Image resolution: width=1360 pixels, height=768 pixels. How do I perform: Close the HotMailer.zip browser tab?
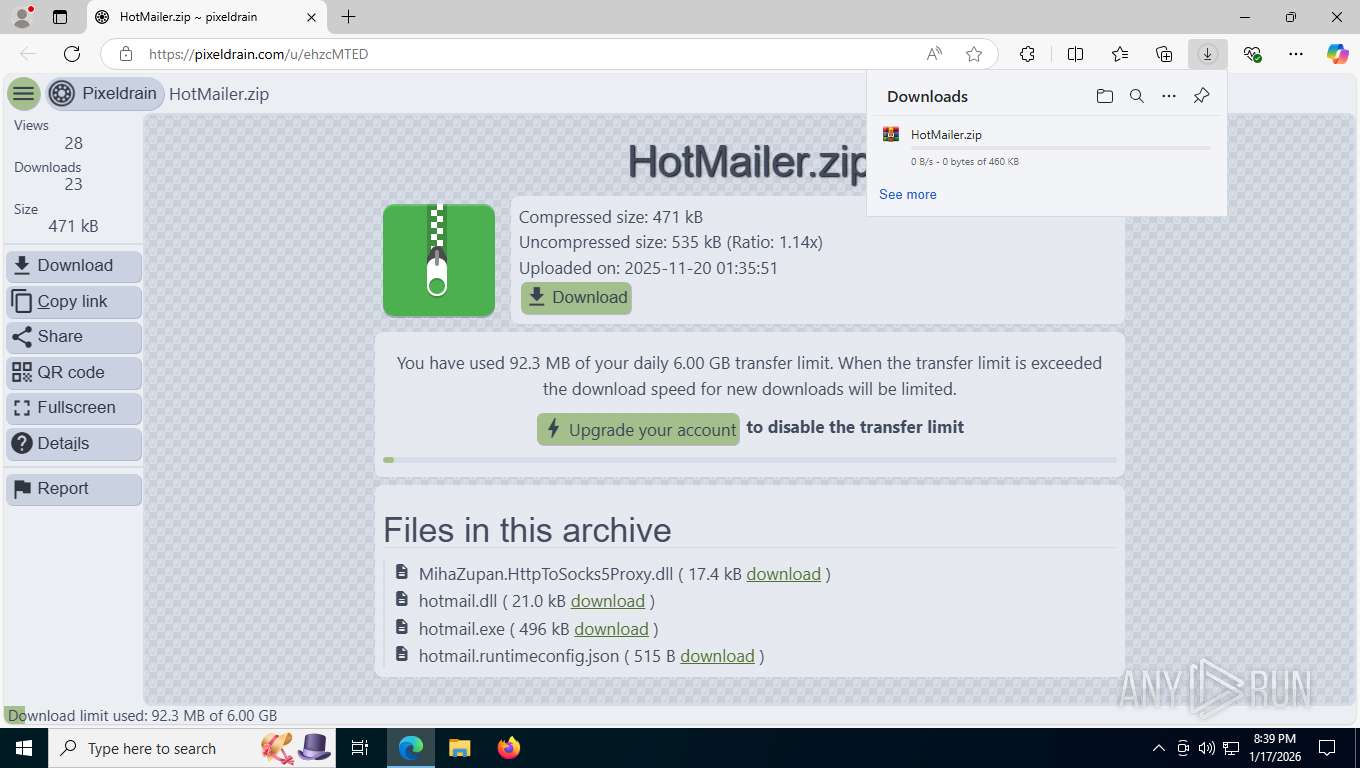pyautogui.click(x=311, y=17)
